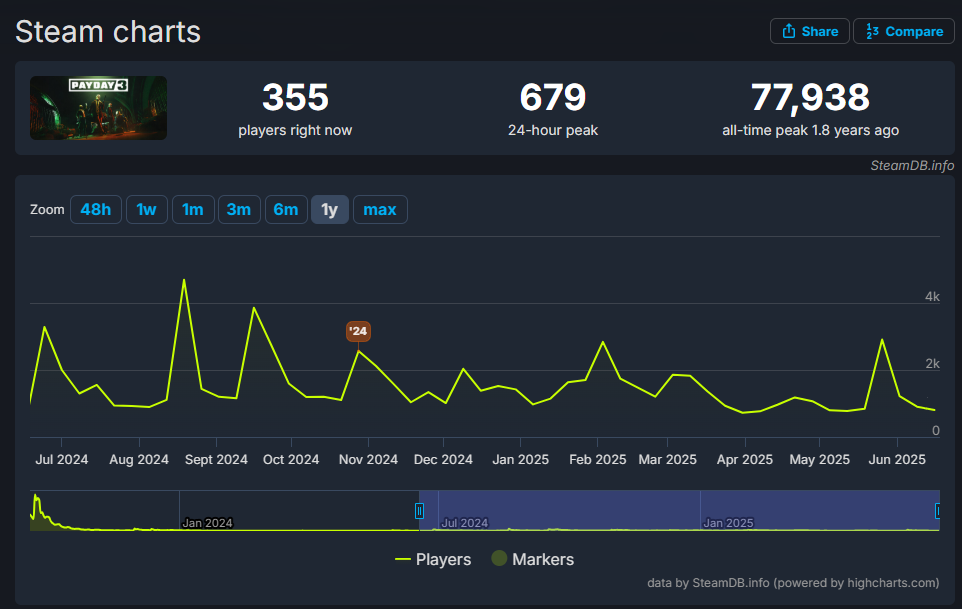This screenshot has height=609, width=962.
Task: Click the Oct 2024 x-axis label
Action: tap(291, 459)
